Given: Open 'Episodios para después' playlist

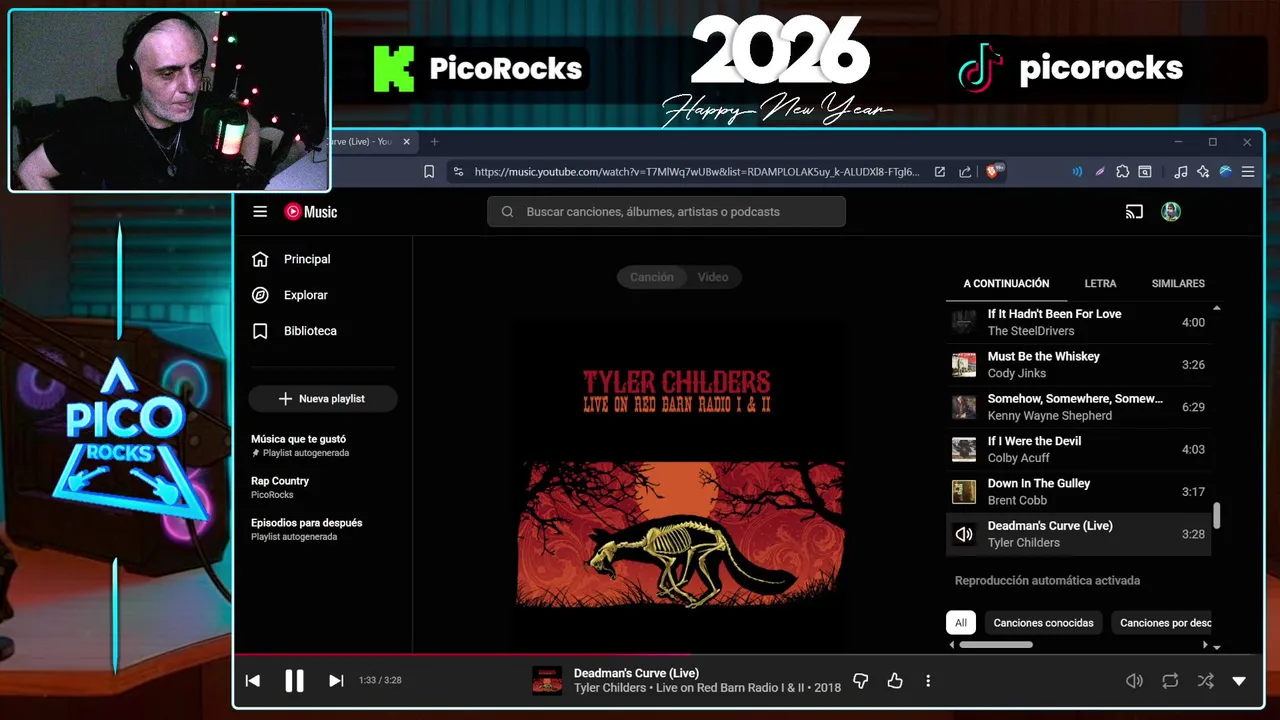Looking at the screenshot, I should coord(306,529).
